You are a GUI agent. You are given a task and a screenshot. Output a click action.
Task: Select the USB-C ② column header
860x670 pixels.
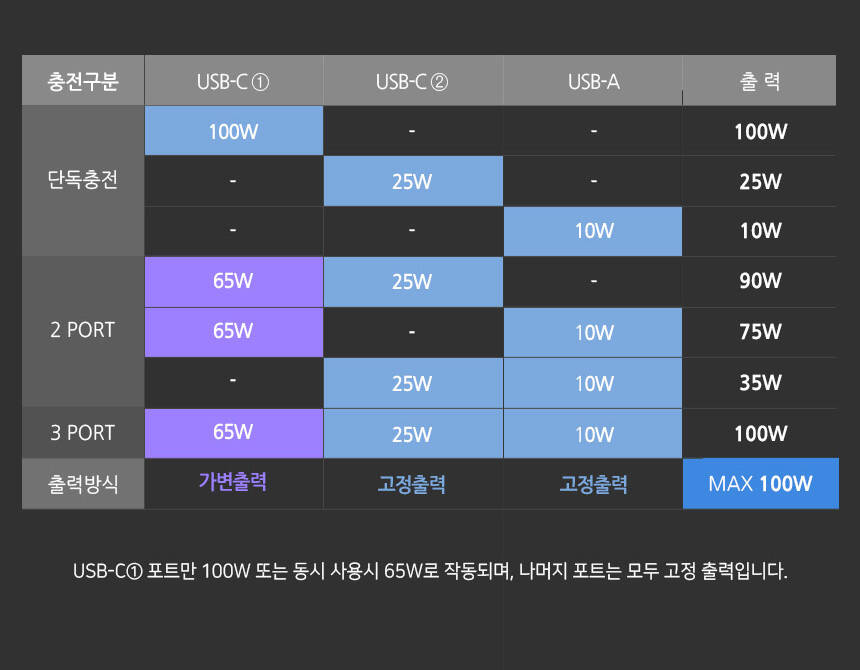pos(412,81)
